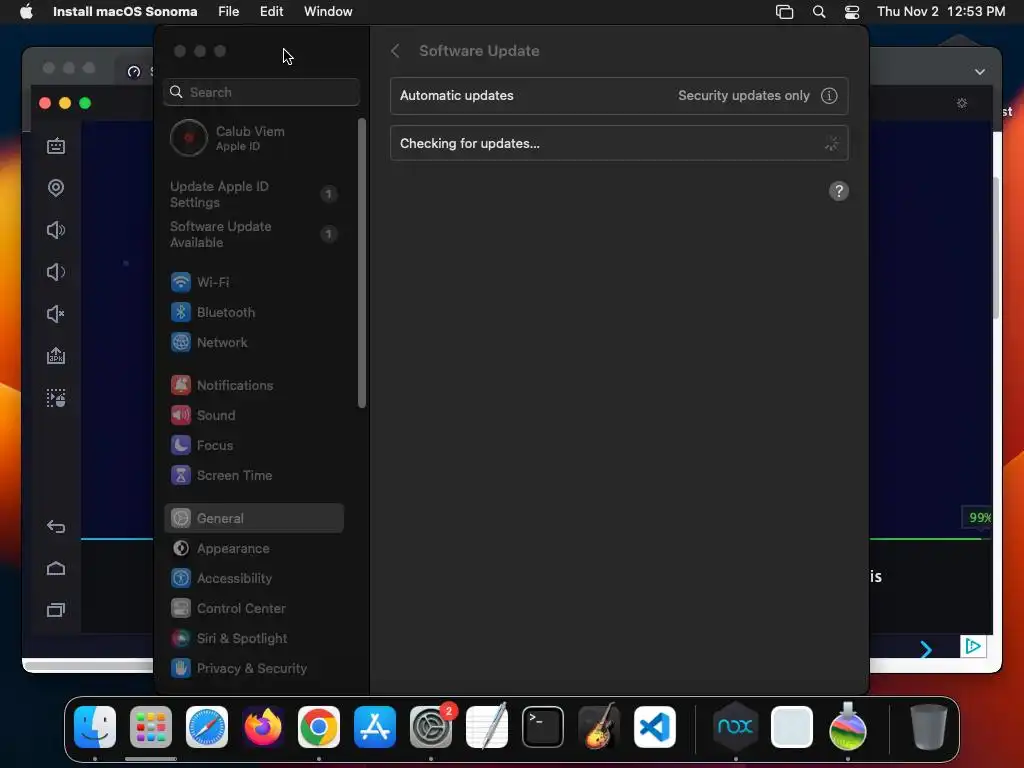
Task: Click the Checking for updates status text
Action: click(470, 144)
